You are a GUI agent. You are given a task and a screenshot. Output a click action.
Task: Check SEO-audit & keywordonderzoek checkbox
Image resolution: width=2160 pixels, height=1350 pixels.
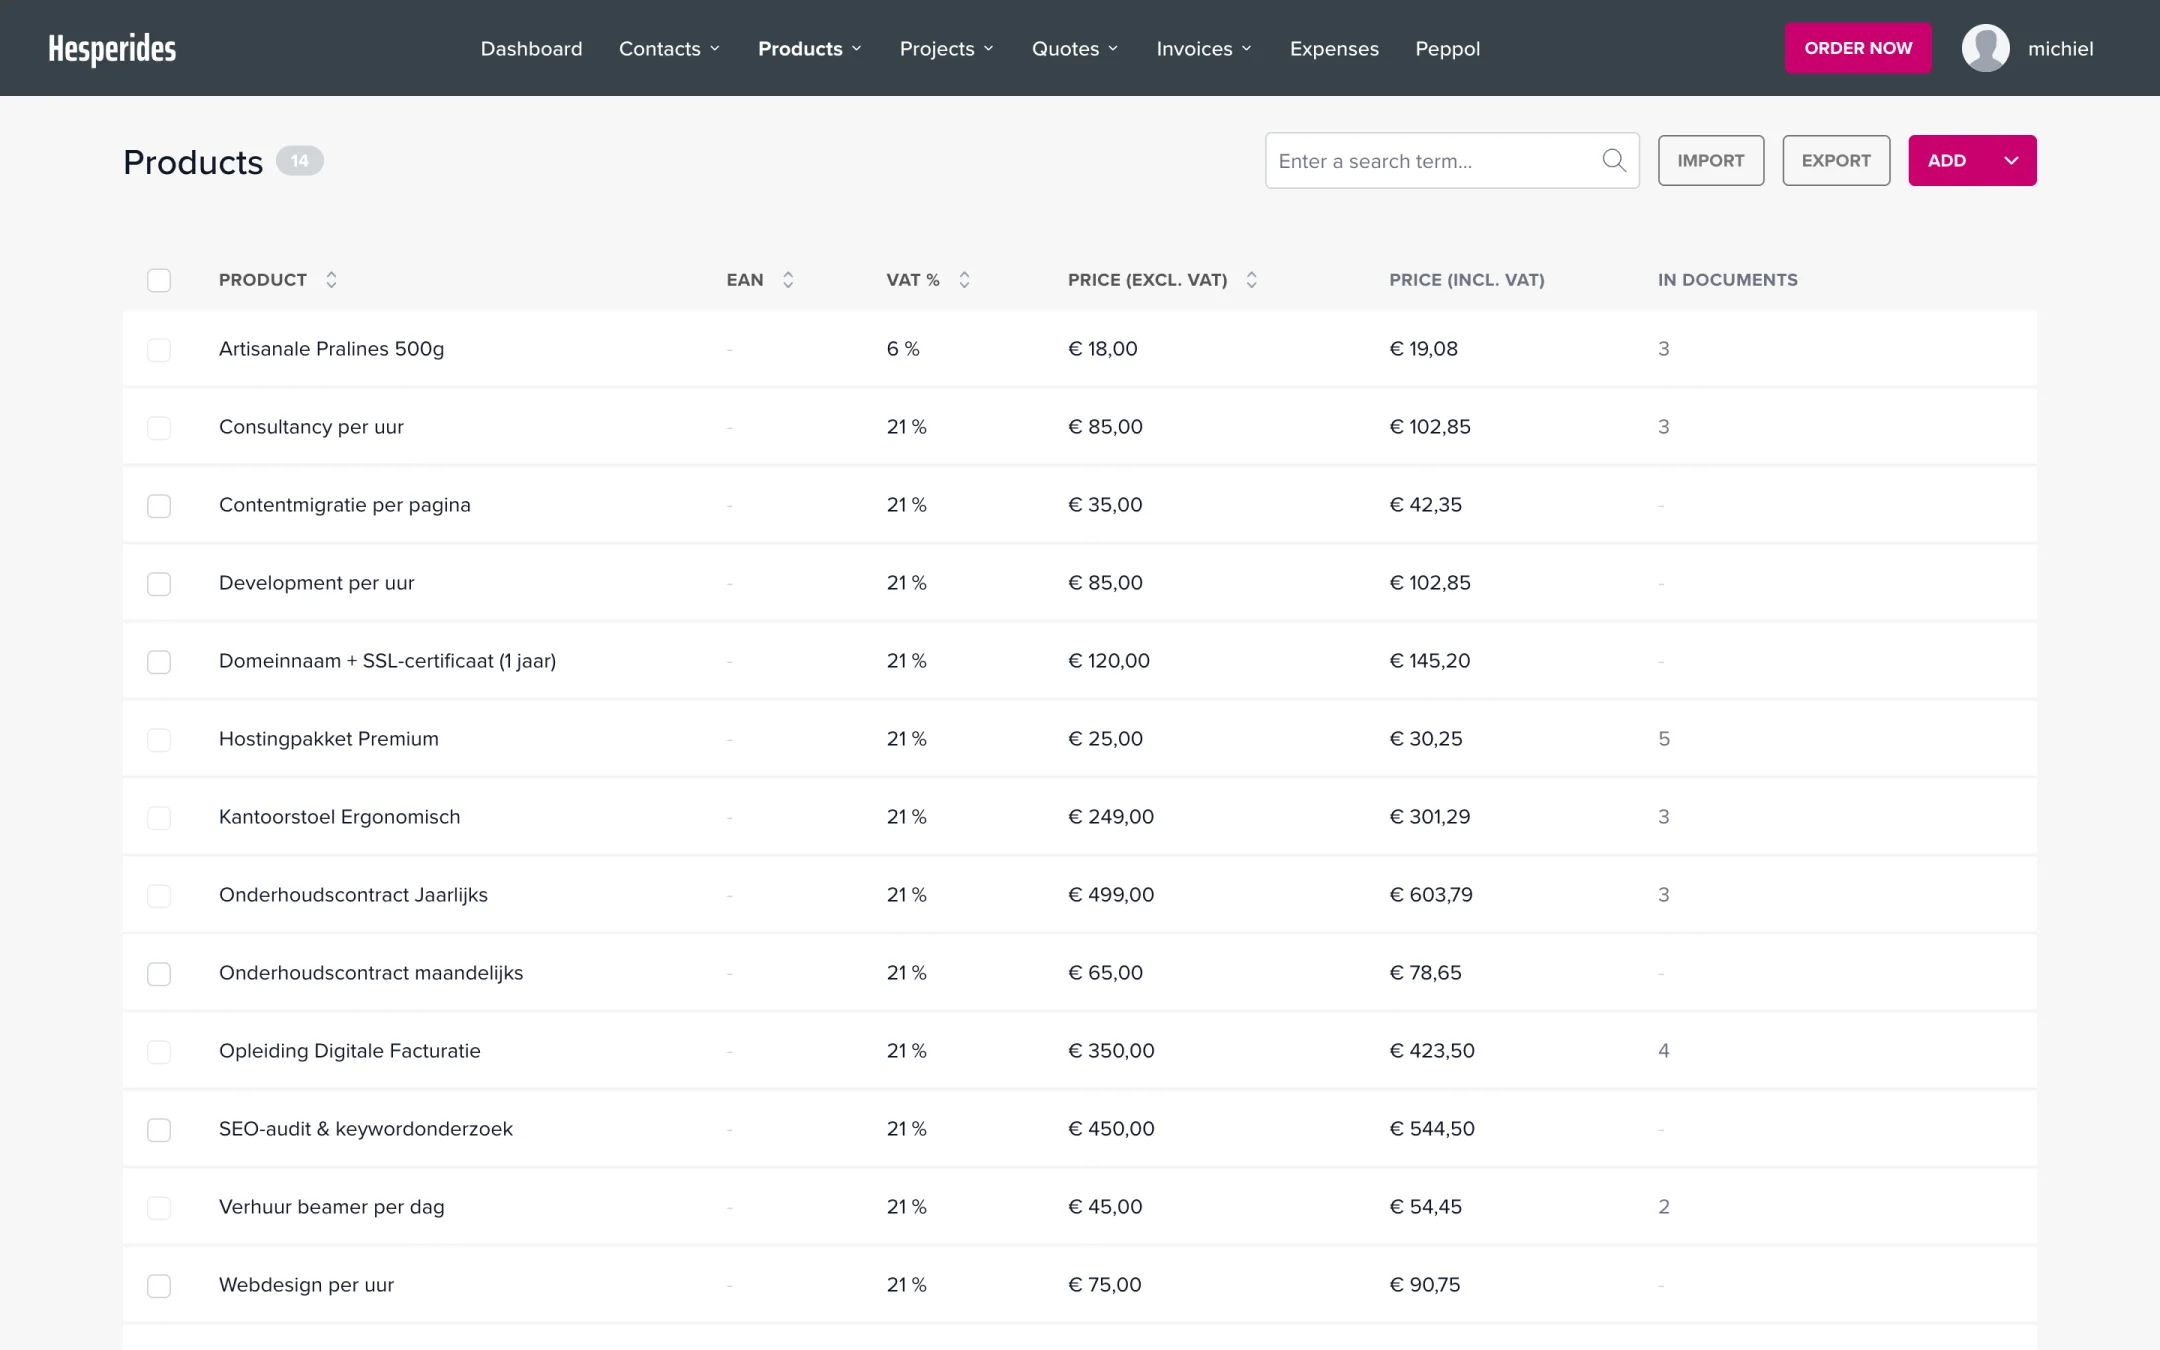(x=159, y=1129)
